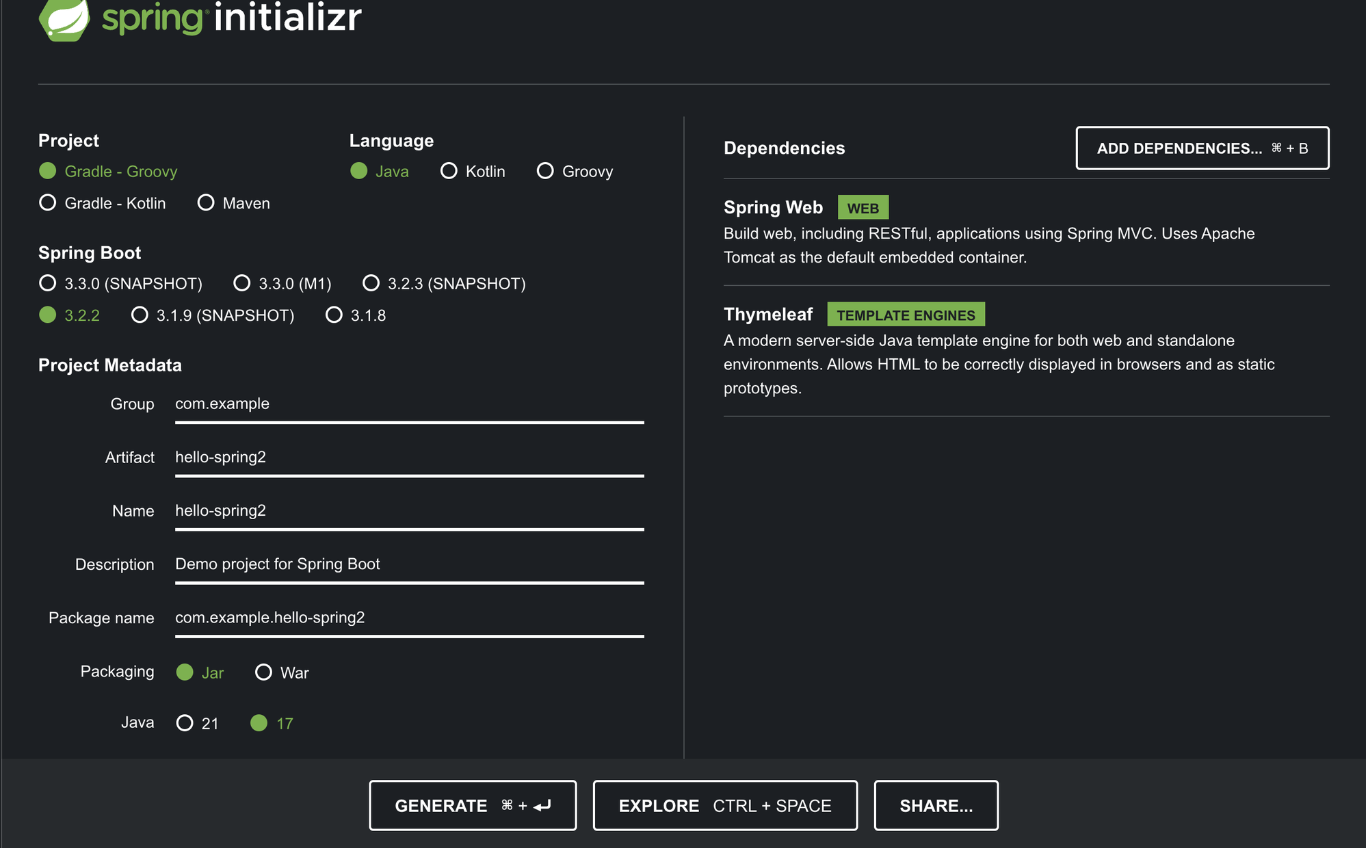Click the Spring Web description text

(x=989, y=245)
